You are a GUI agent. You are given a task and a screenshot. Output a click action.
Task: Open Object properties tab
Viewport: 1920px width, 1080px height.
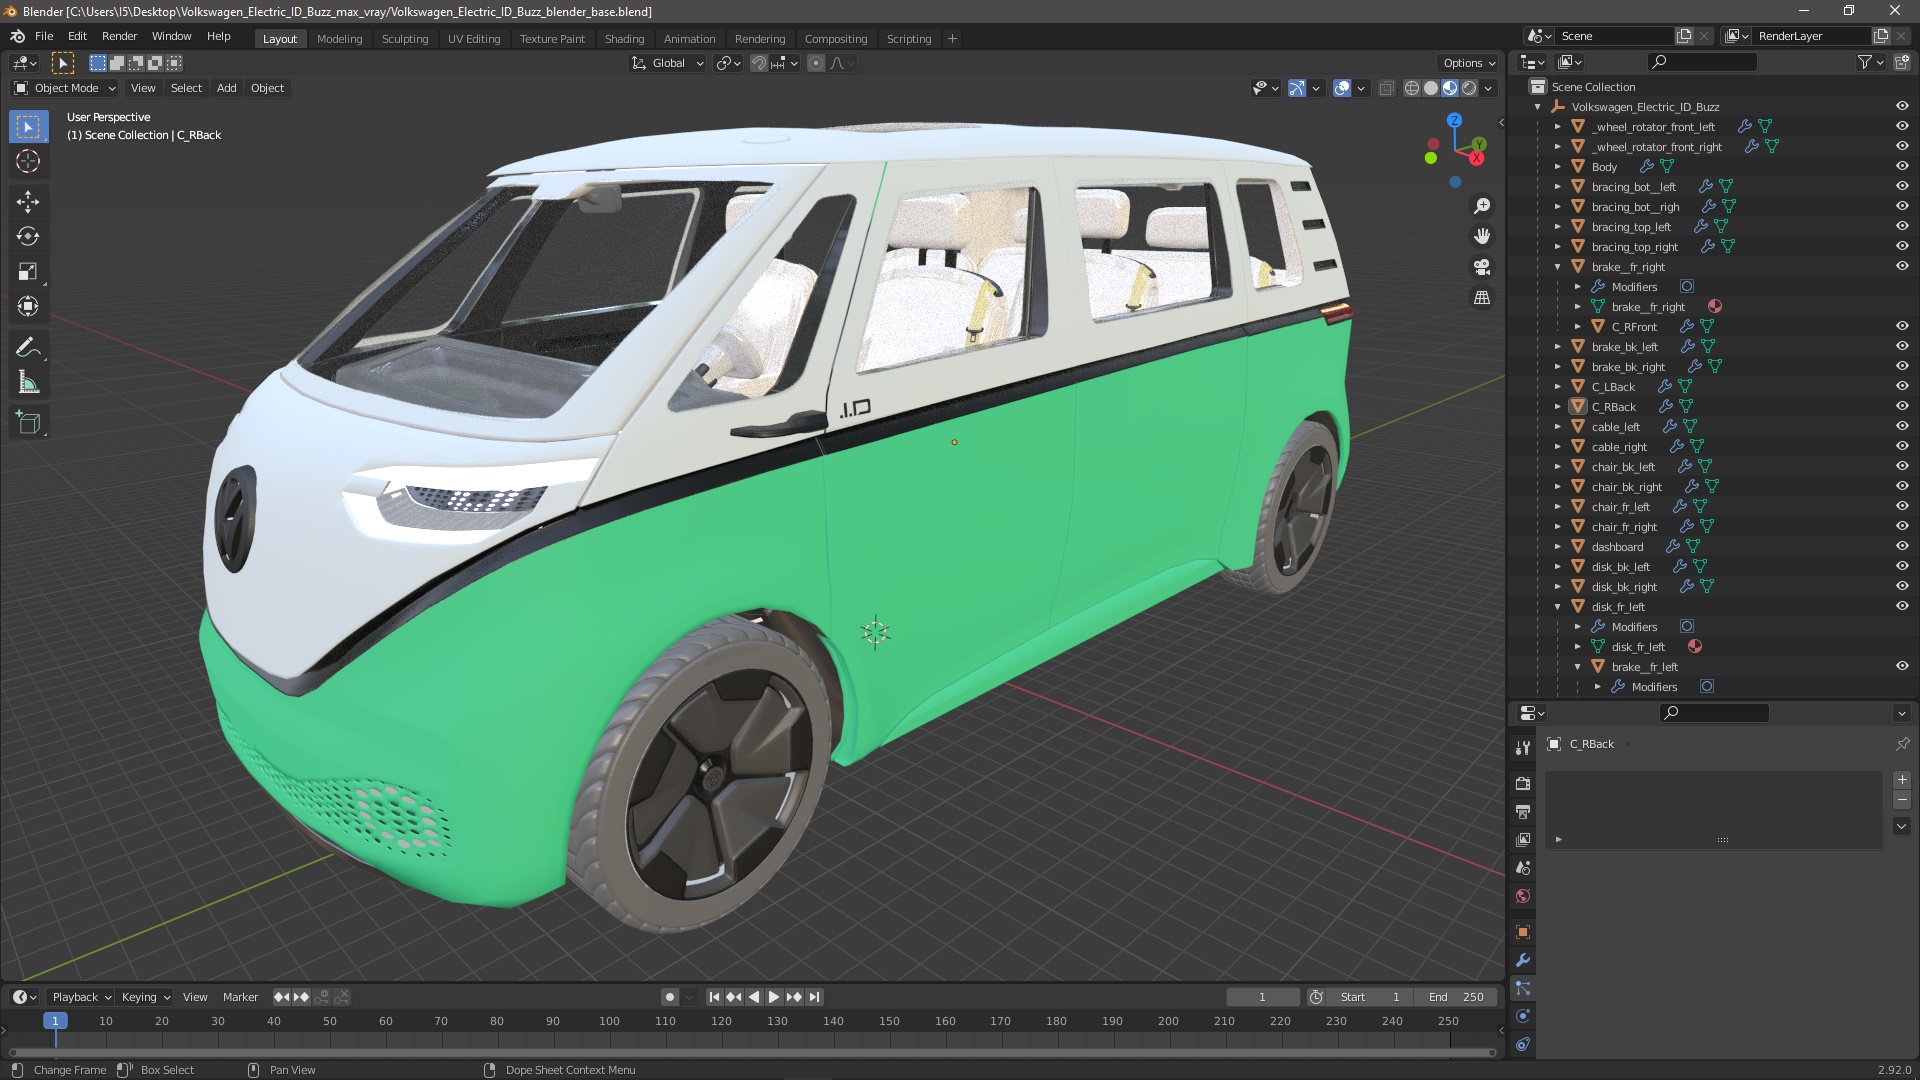click(x=1523, y=932)
